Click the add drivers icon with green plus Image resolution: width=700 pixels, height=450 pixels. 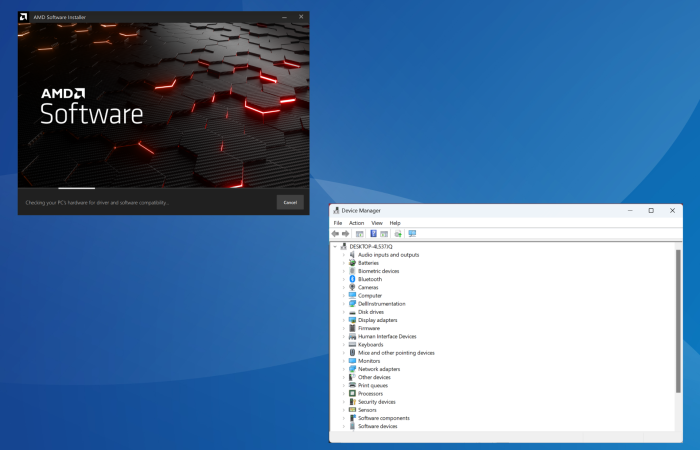coord(398,233)
